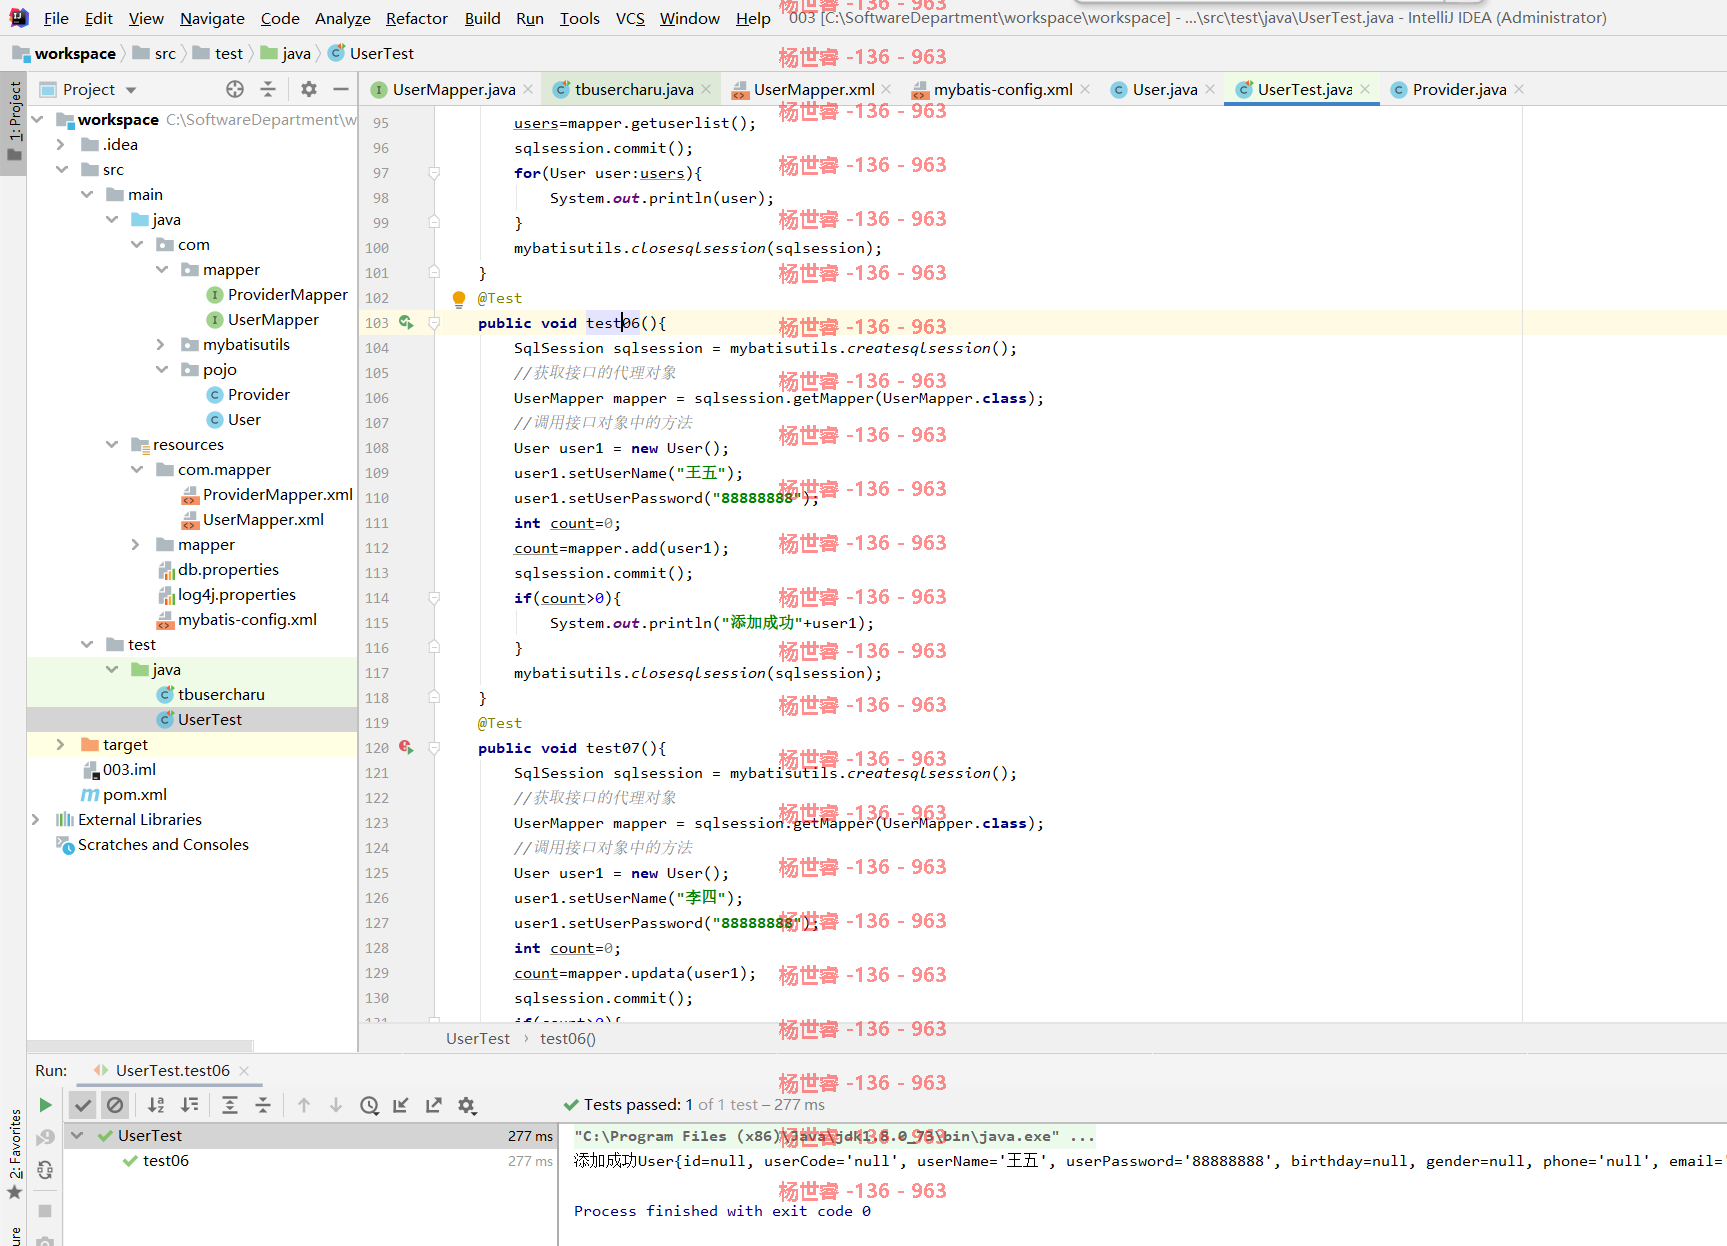
Task: Collapse the main folder
Action: [x=87, y=194]
